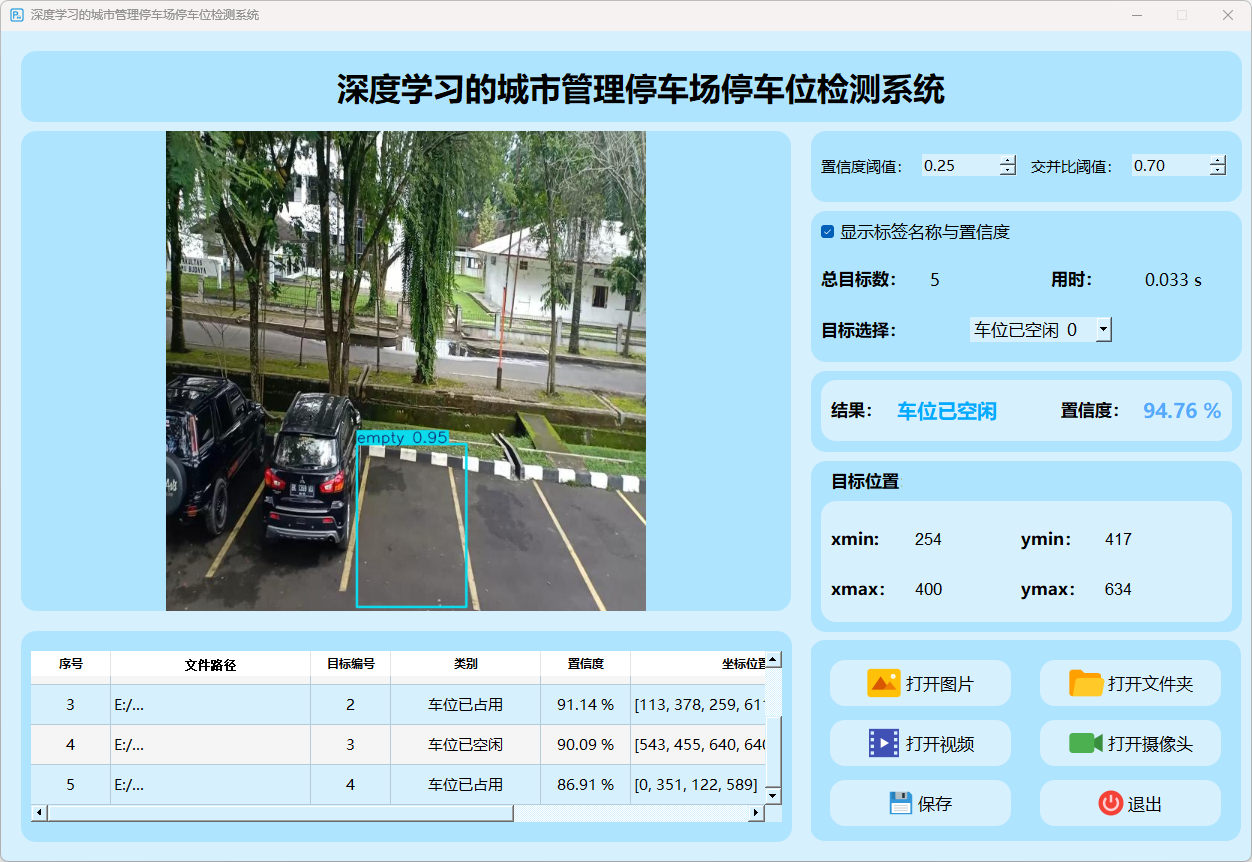Image resolution: width=1252 pixels, height=862 pixels.
Task: Click the 类别 column header
Action: pos(465,664)
